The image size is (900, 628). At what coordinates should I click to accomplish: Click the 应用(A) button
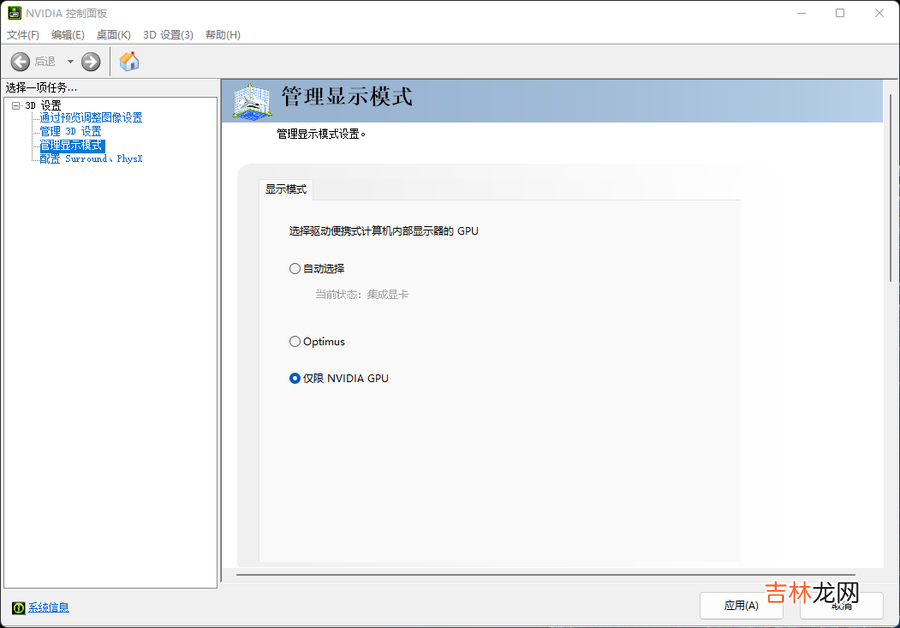click(741, 605)
